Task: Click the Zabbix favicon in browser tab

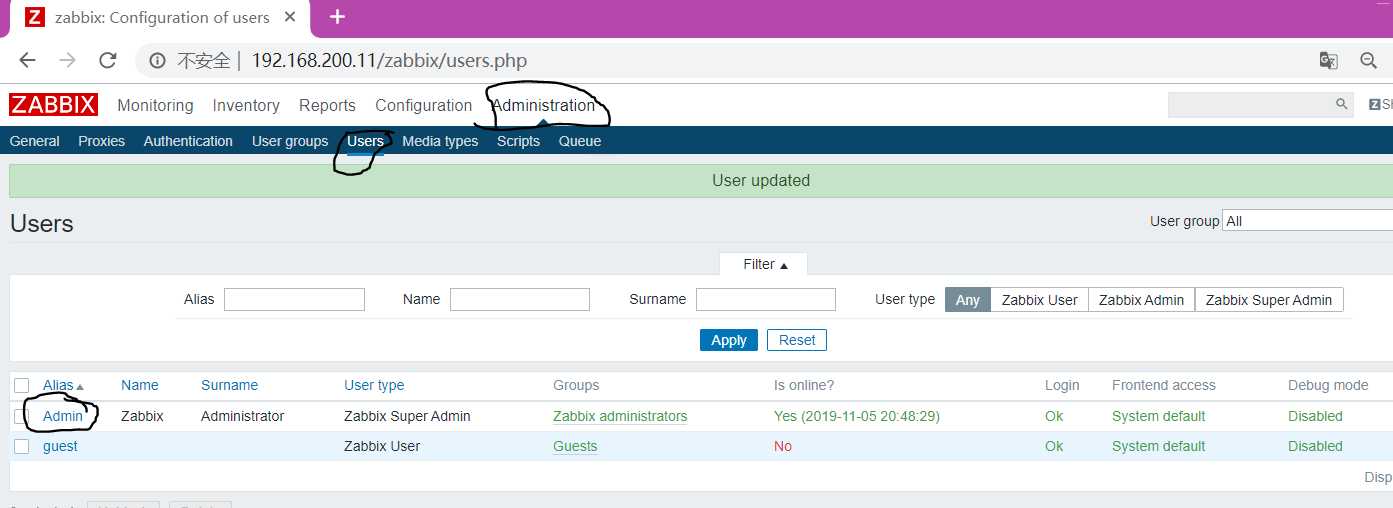Action: tap(34, 17)
